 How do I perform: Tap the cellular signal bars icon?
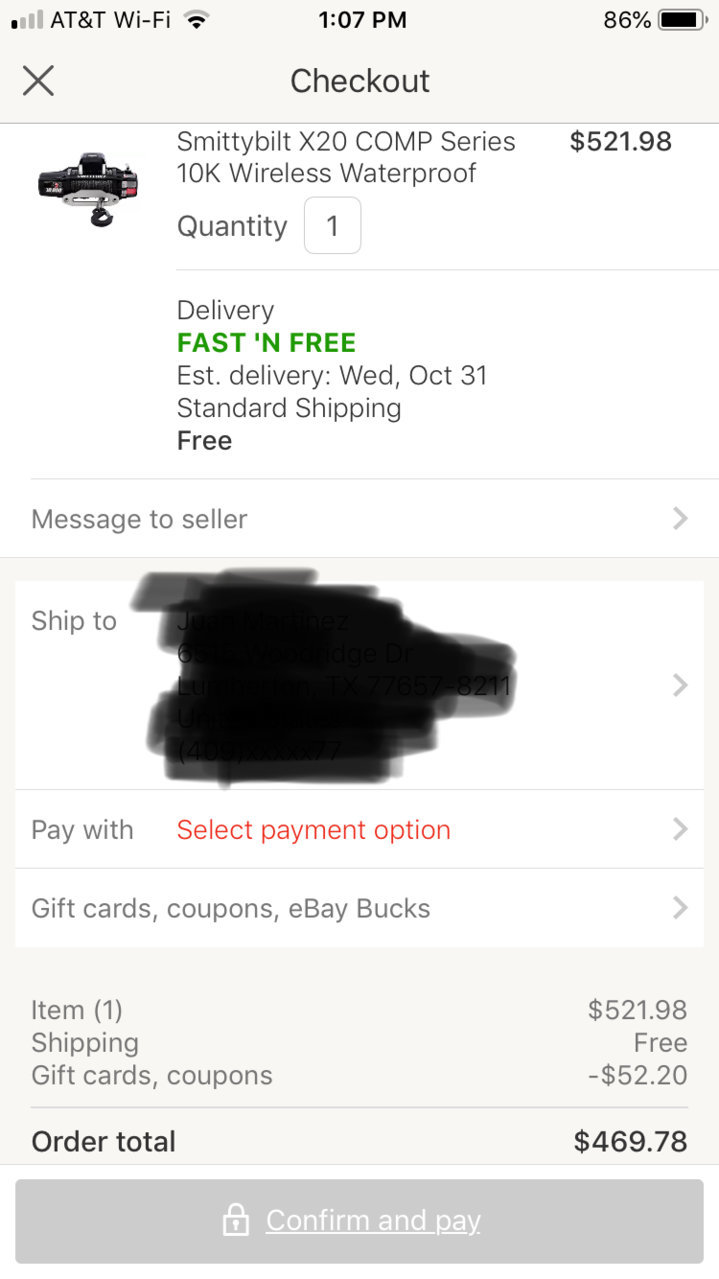click(x=27, y=20)
